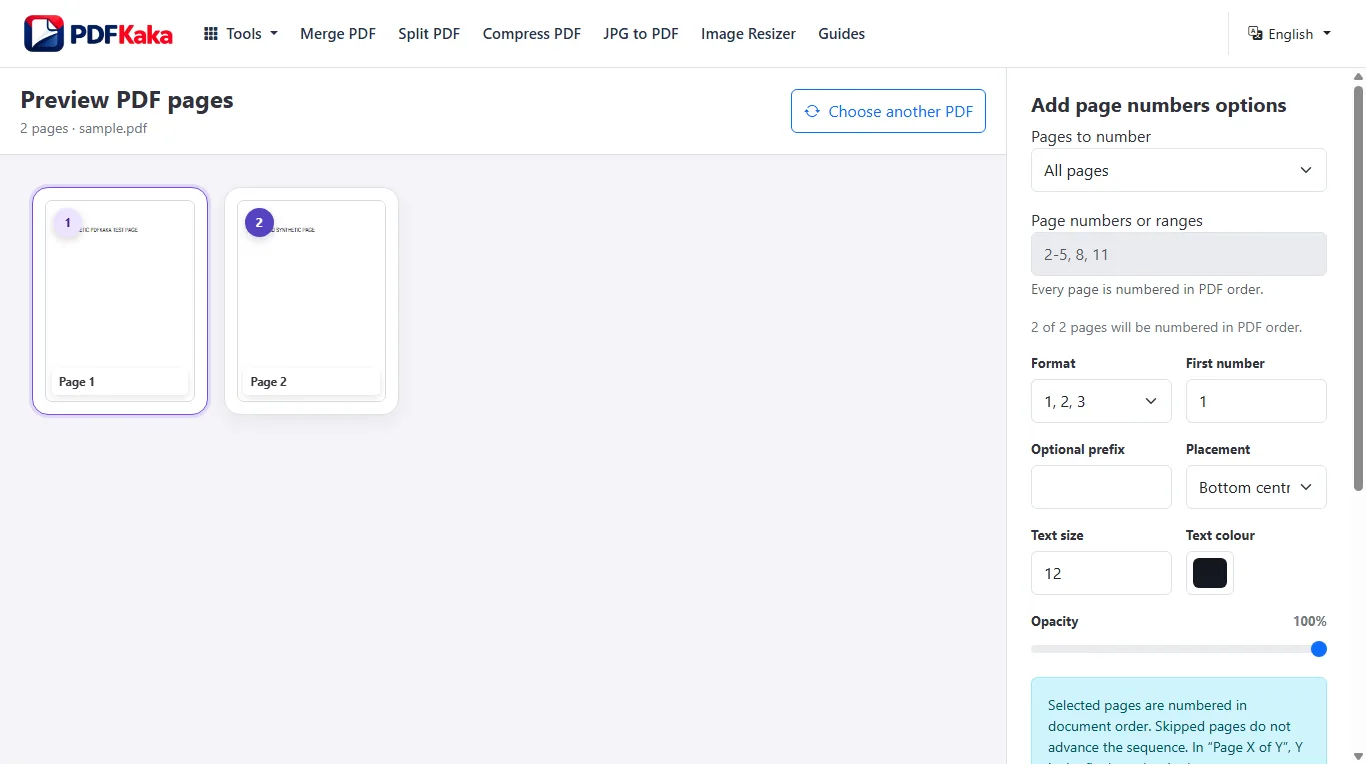The height and width of the screenshot is (768, 1366).
Task: Open the Format dropdown
Action: click(x=1101, y=401)
